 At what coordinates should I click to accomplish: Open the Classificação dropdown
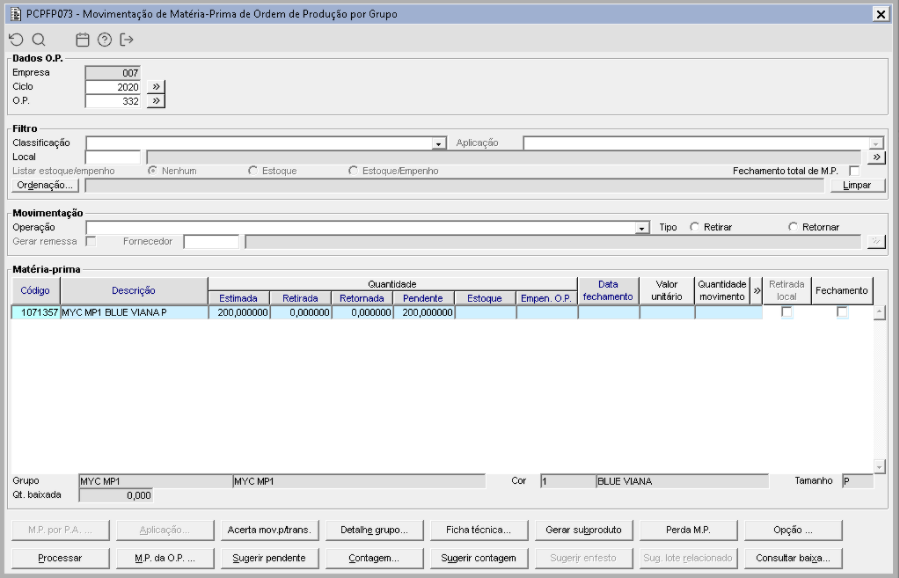(439, 143)
